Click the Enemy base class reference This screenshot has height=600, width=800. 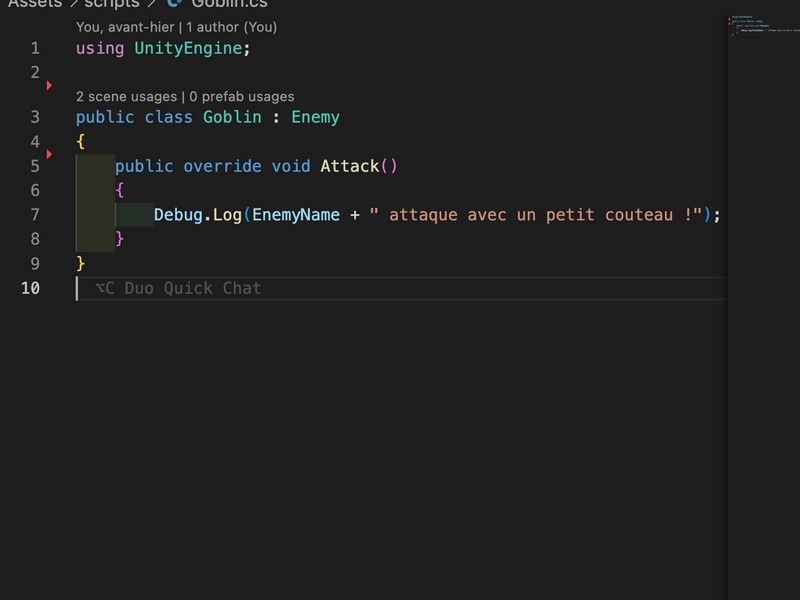pos(315,117)
